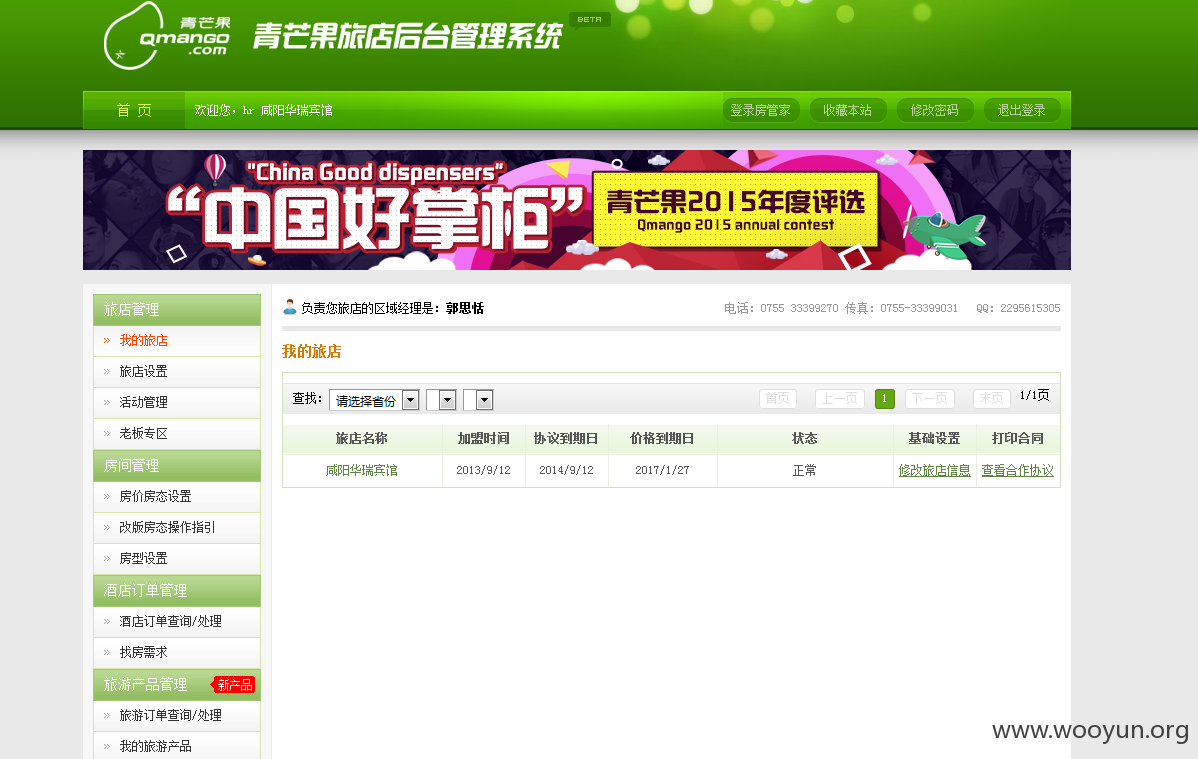Click 状态 column header
The image size is (1198, 759).
click(805, 438)
